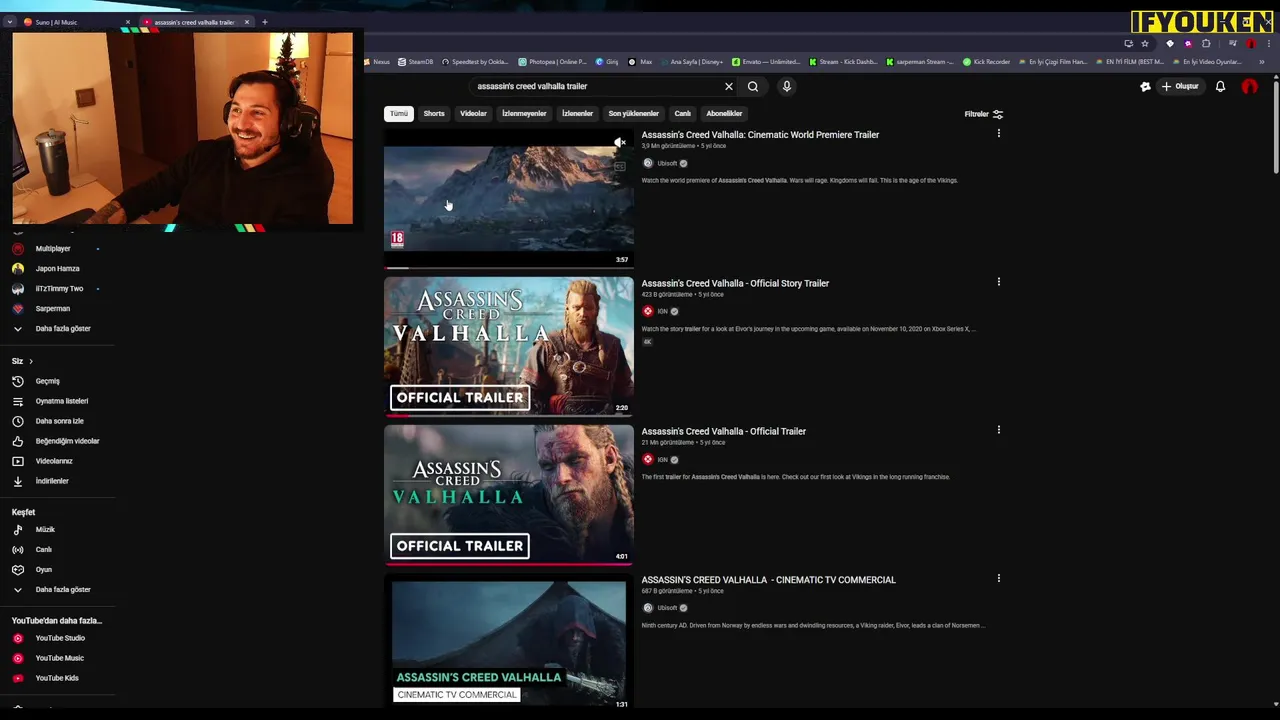Viewport: 1280px width, 720px height.
Task: Show hidden bookmarks overflow chevron
Action: [x=1261, y=62]
